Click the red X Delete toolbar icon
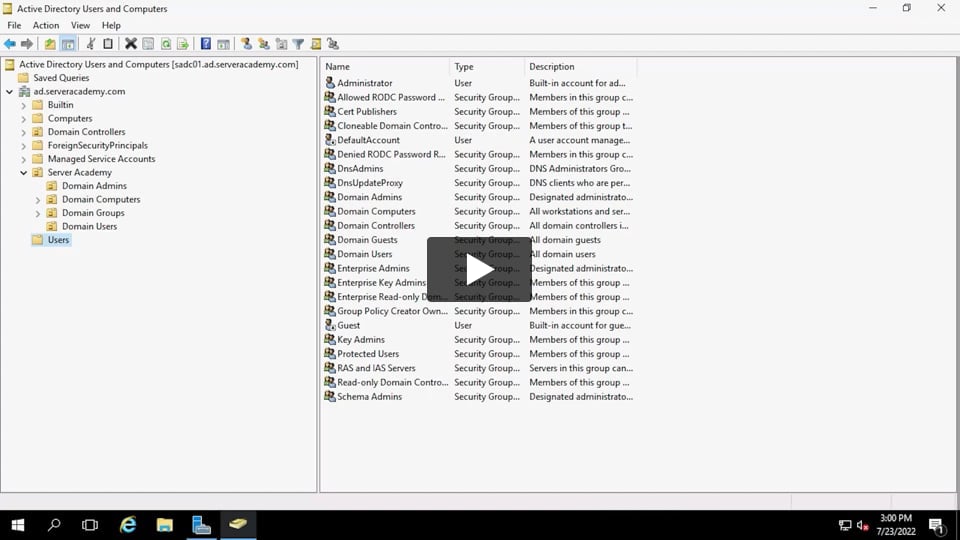Viewport: 960px width, 540px height. 130,44
